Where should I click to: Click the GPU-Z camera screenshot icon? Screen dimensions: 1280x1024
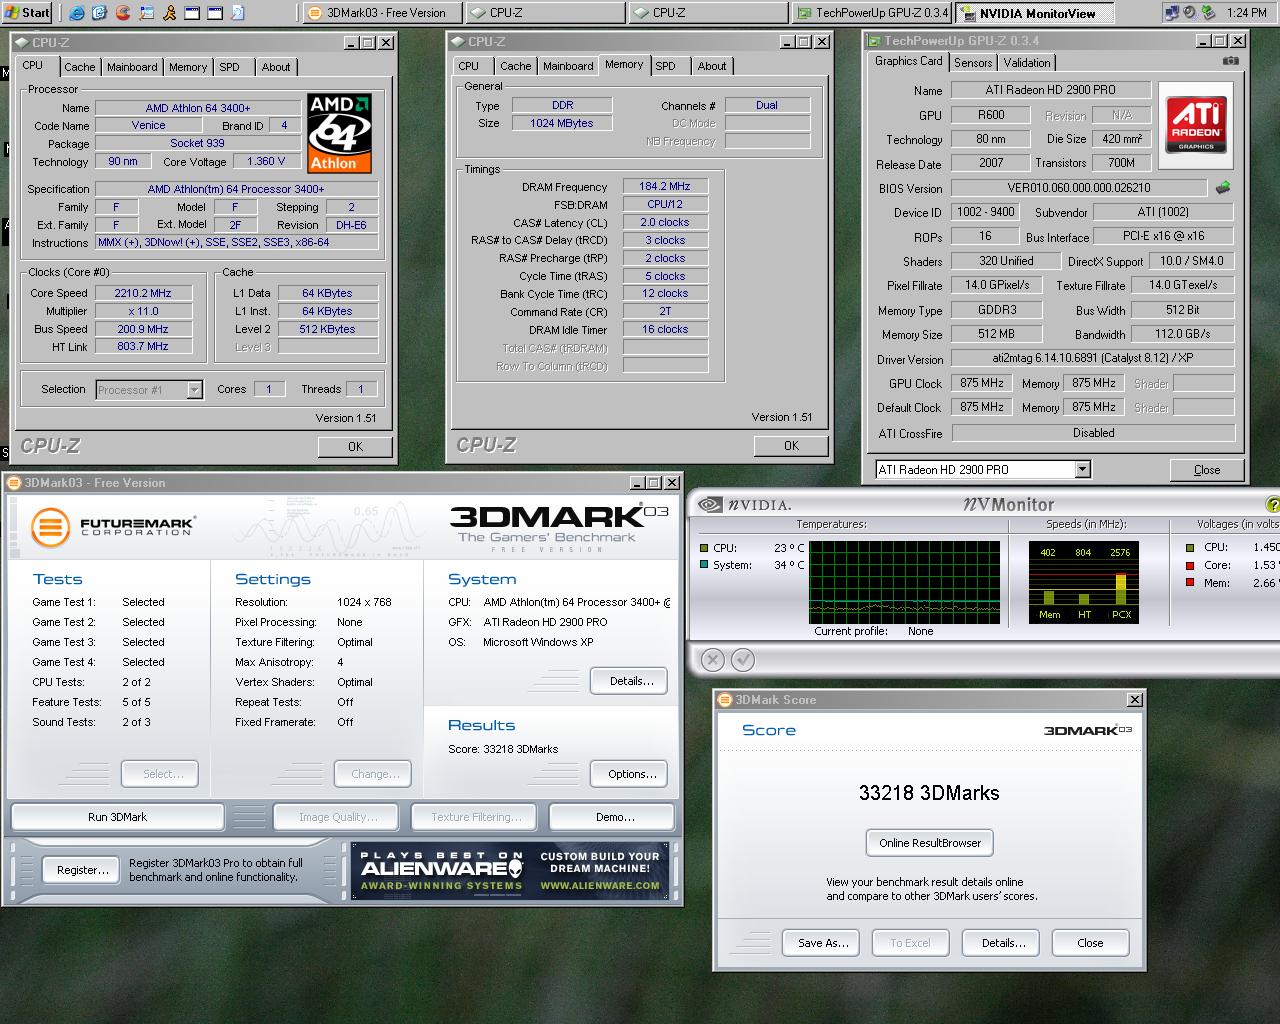pyautogui.click(x=1230, y=61)
